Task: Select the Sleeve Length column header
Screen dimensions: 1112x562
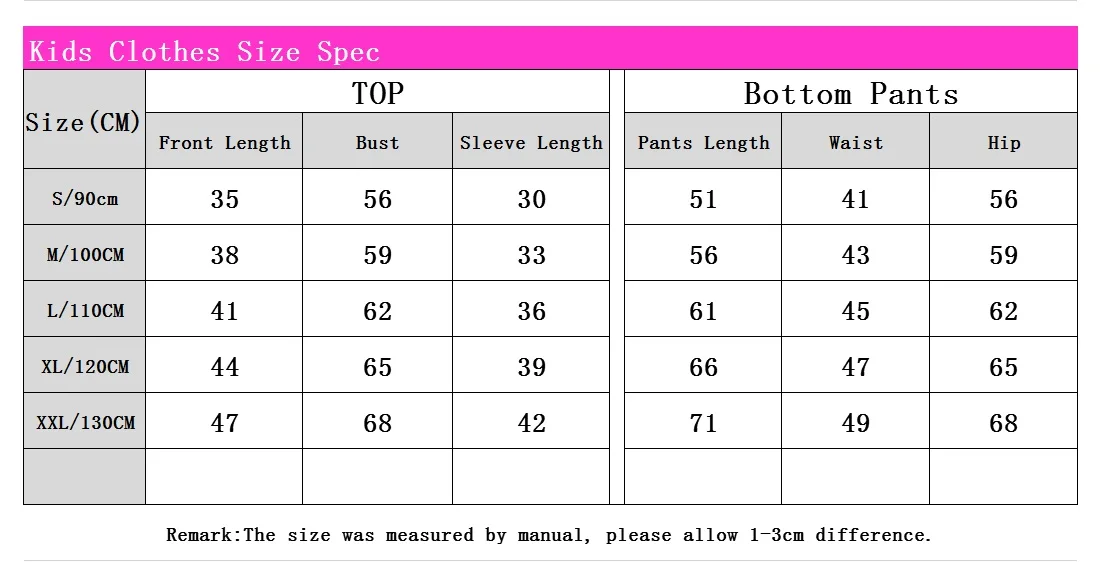Action: point(530,141)
